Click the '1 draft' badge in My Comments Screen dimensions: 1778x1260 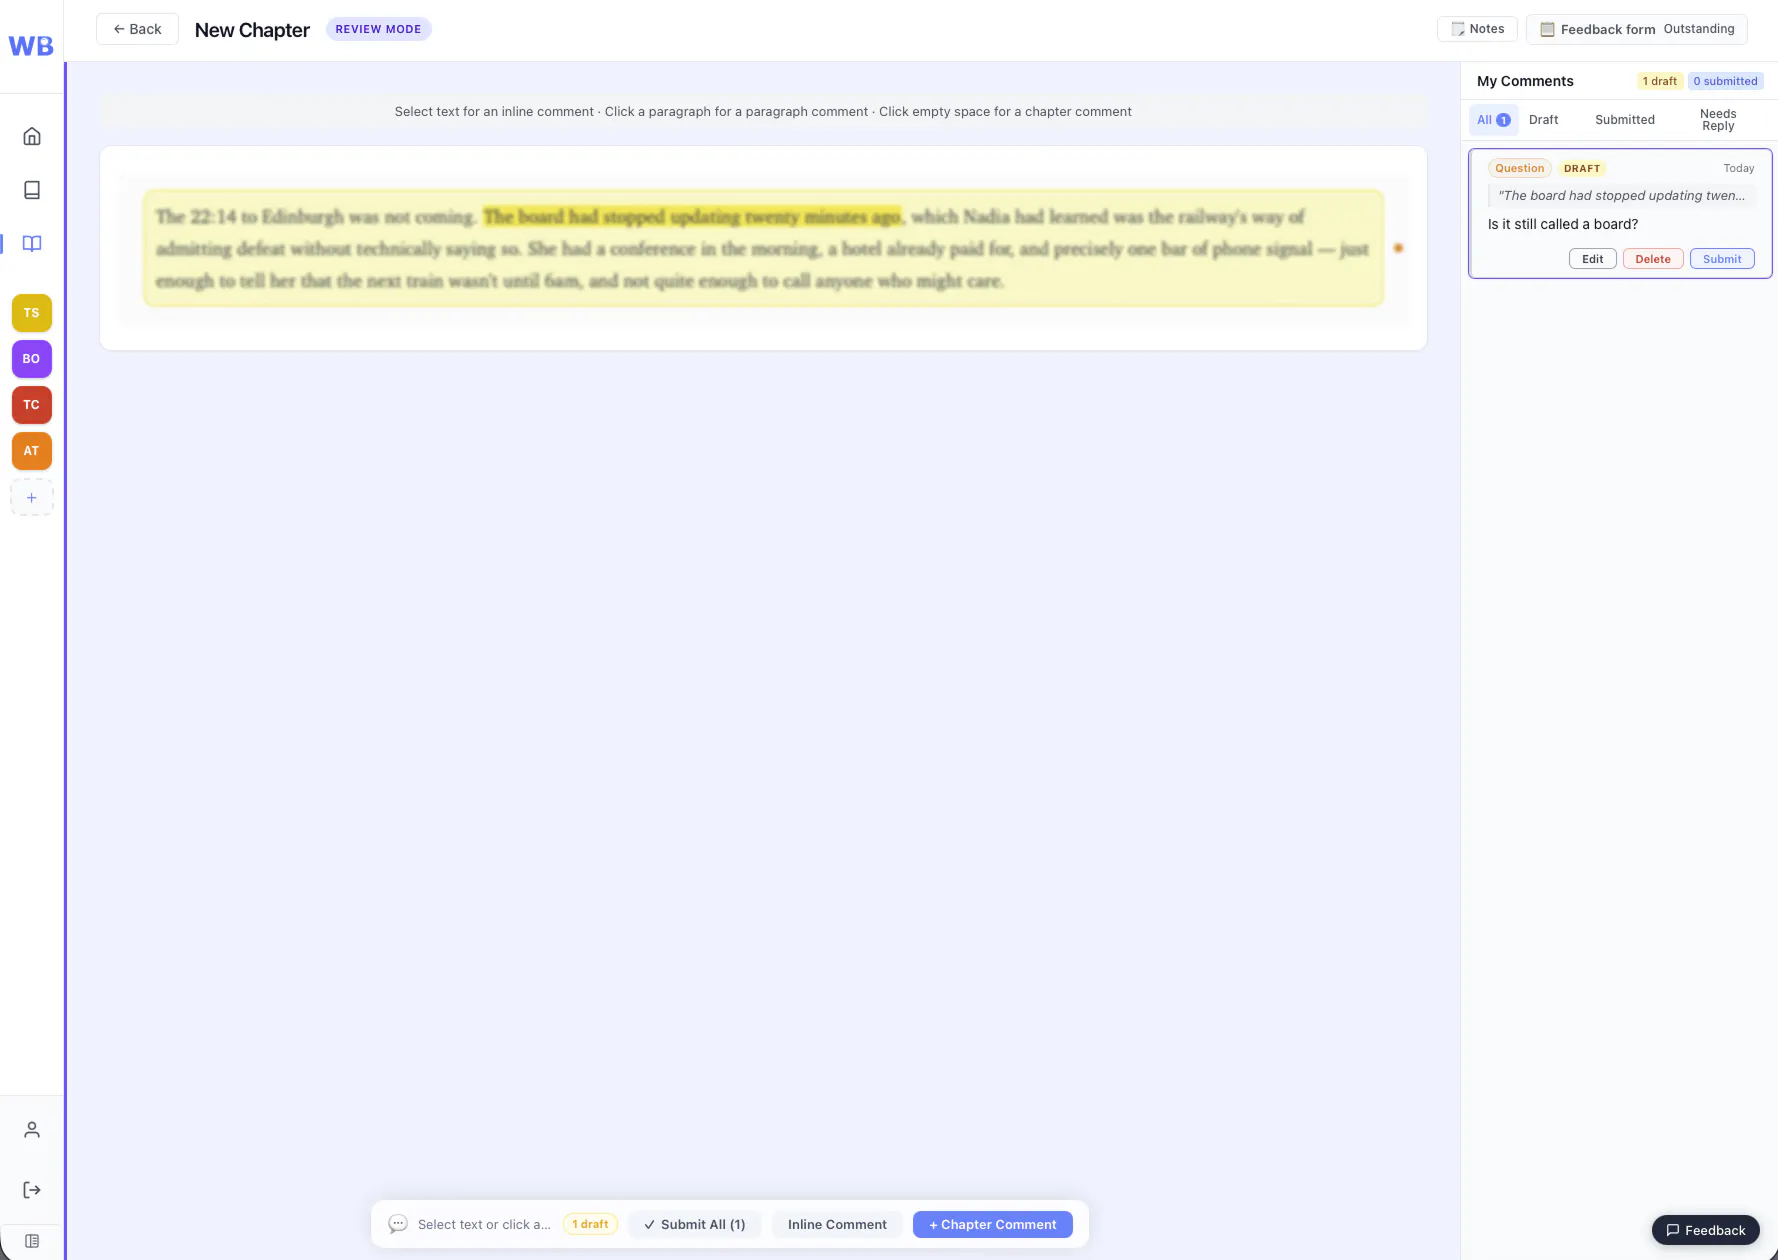(x=1660, y=81)
